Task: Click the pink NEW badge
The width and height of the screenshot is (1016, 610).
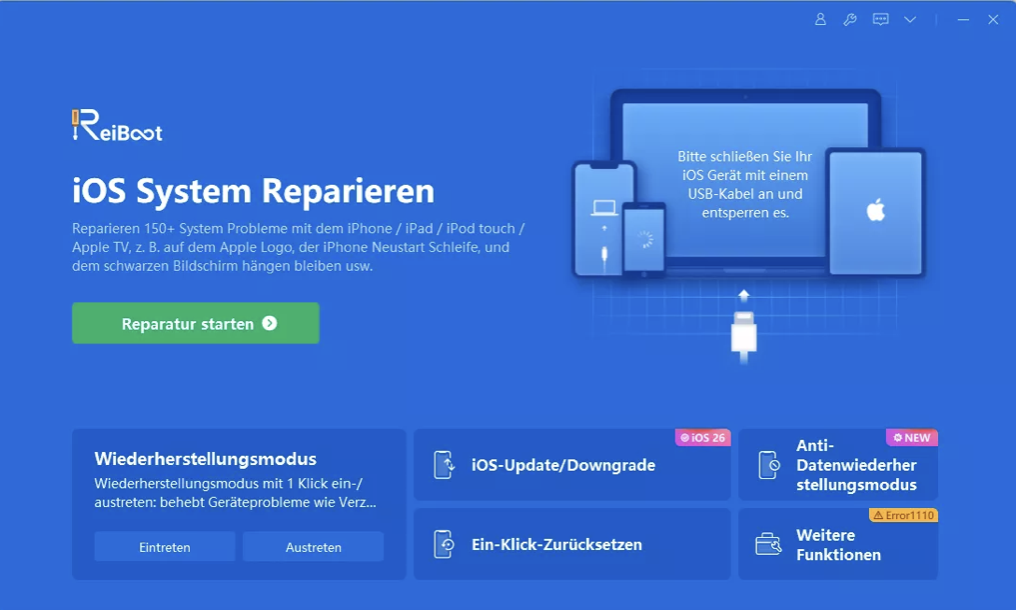Action: pos(912,438)
